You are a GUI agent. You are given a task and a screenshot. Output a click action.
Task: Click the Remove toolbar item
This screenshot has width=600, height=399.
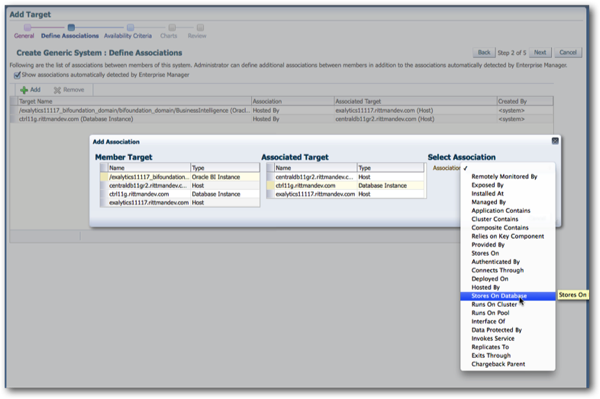pyautogui.click(x=69, y=90)
